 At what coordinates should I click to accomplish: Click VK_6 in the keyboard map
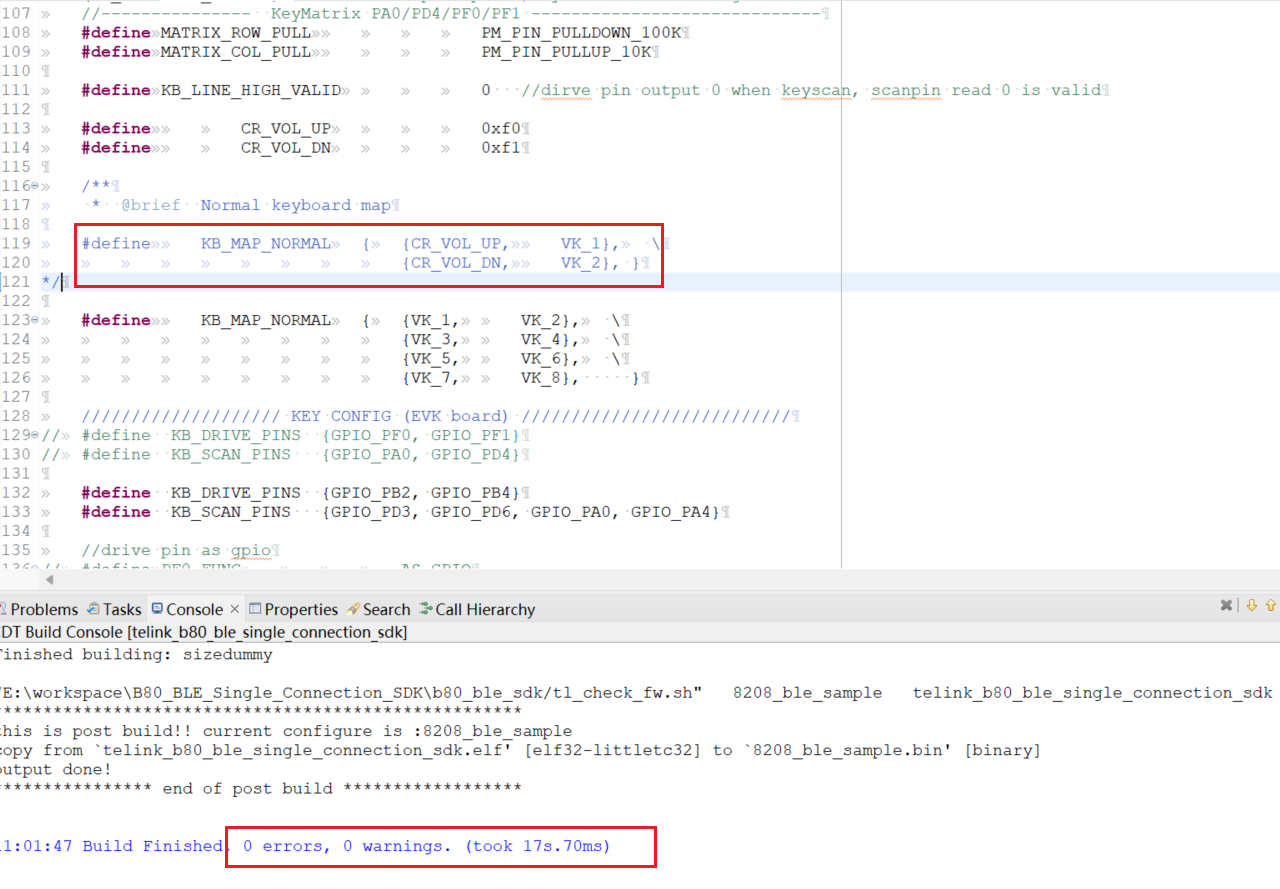(541, 358)
